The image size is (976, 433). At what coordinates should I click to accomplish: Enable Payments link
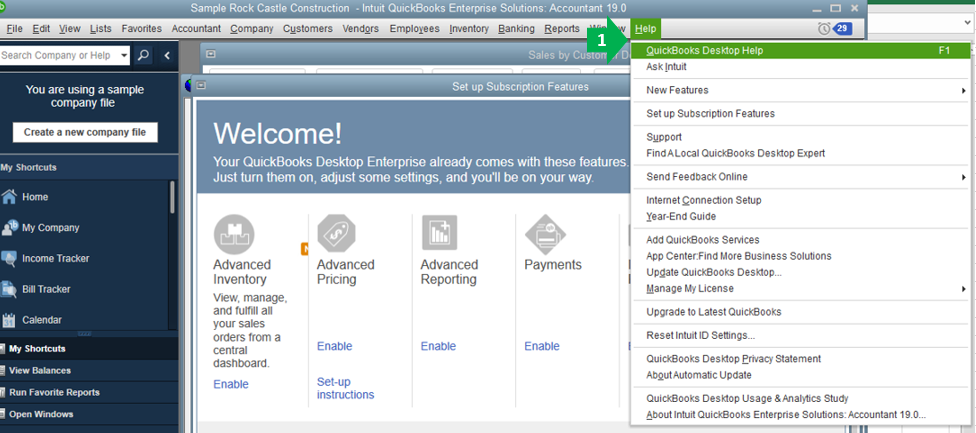[542, 346]
